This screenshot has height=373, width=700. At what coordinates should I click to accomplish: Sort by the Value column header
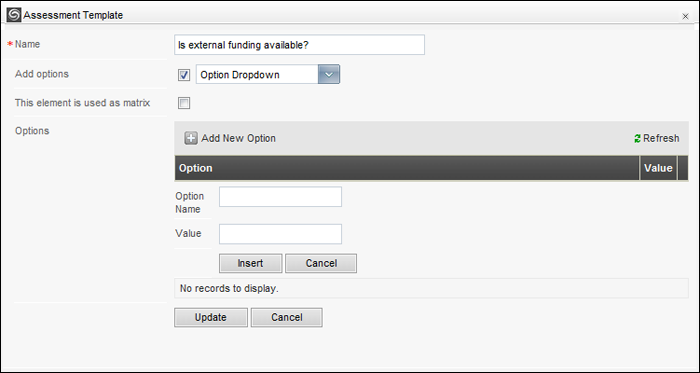tap(658, 168)
